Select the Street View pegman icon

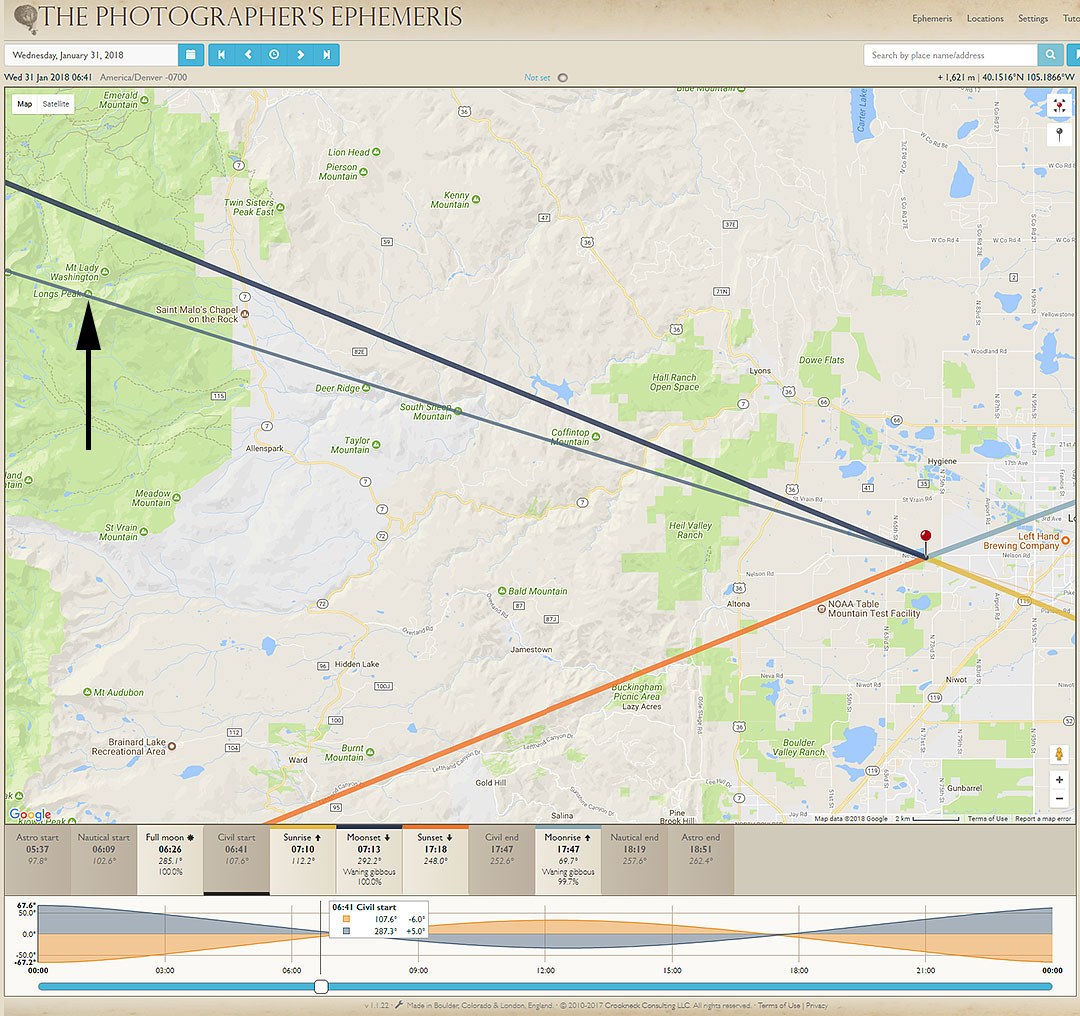[x=1059, y=754]
